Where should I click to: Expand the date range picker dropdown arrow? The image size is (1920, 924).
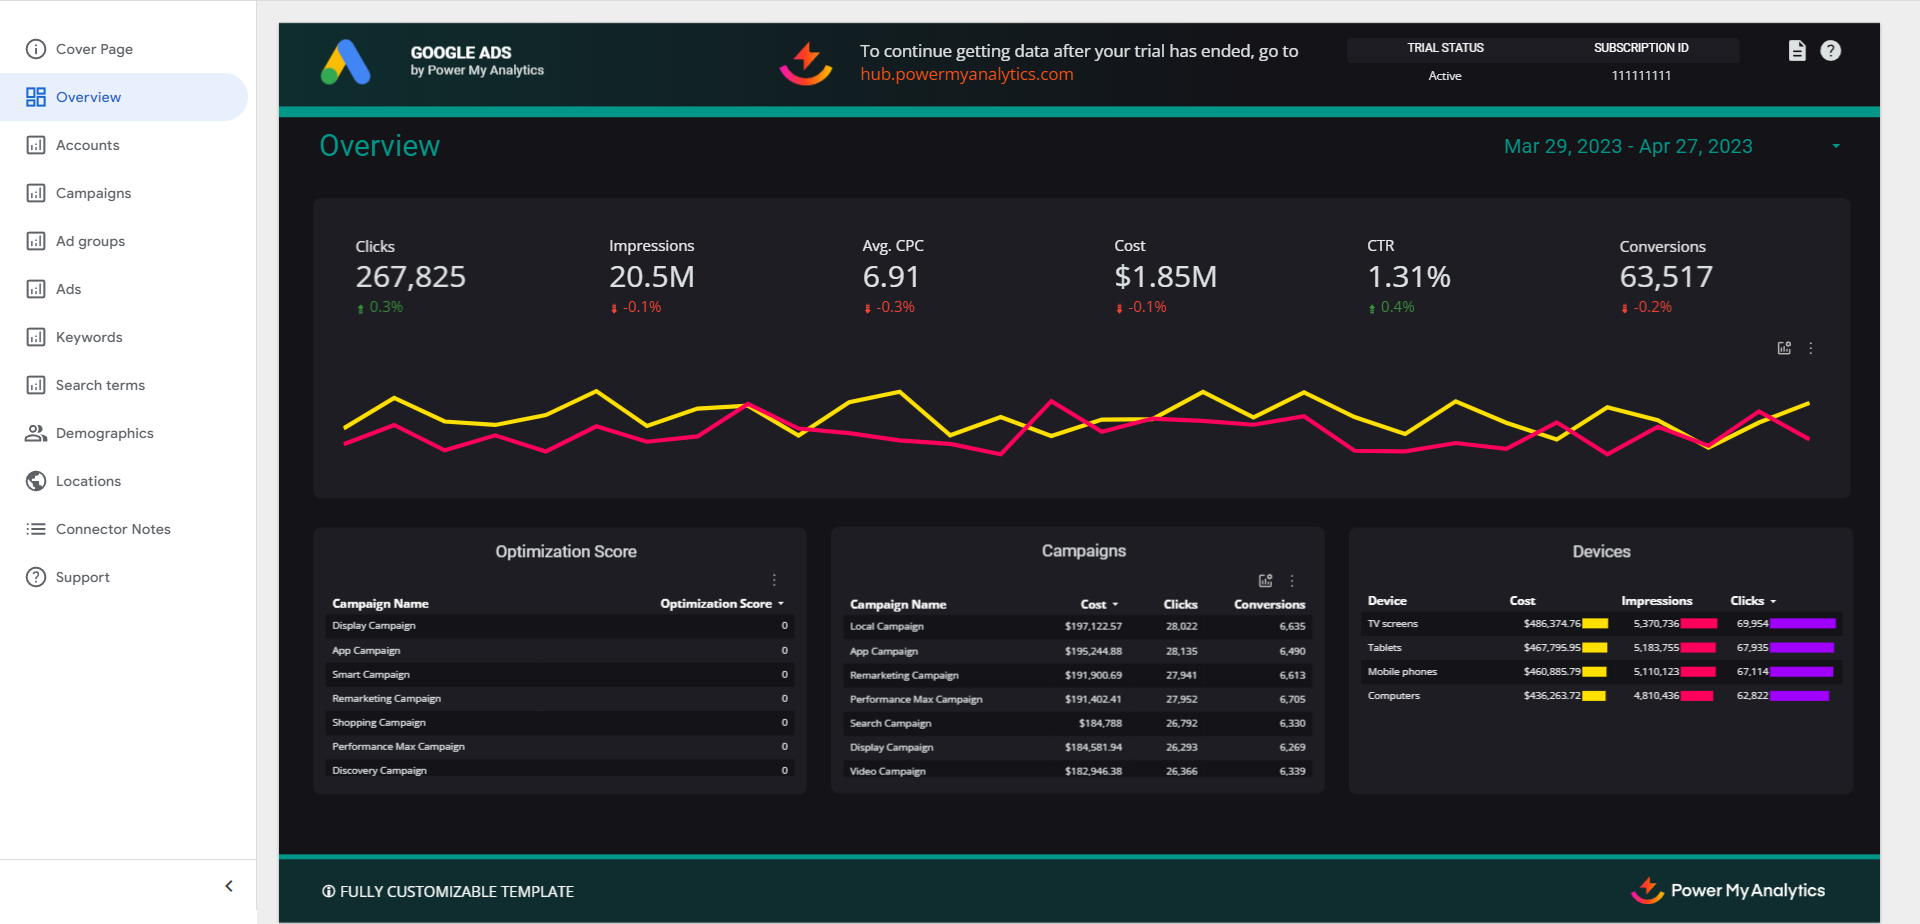click(x=1837, y=146)
